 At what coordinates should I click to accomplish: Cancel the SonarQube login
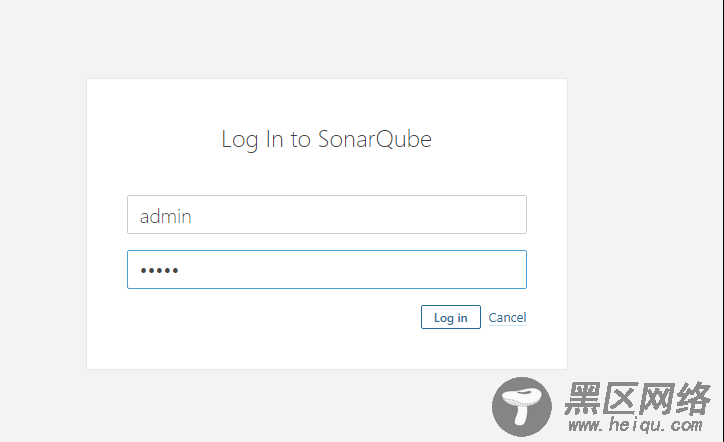507,317
